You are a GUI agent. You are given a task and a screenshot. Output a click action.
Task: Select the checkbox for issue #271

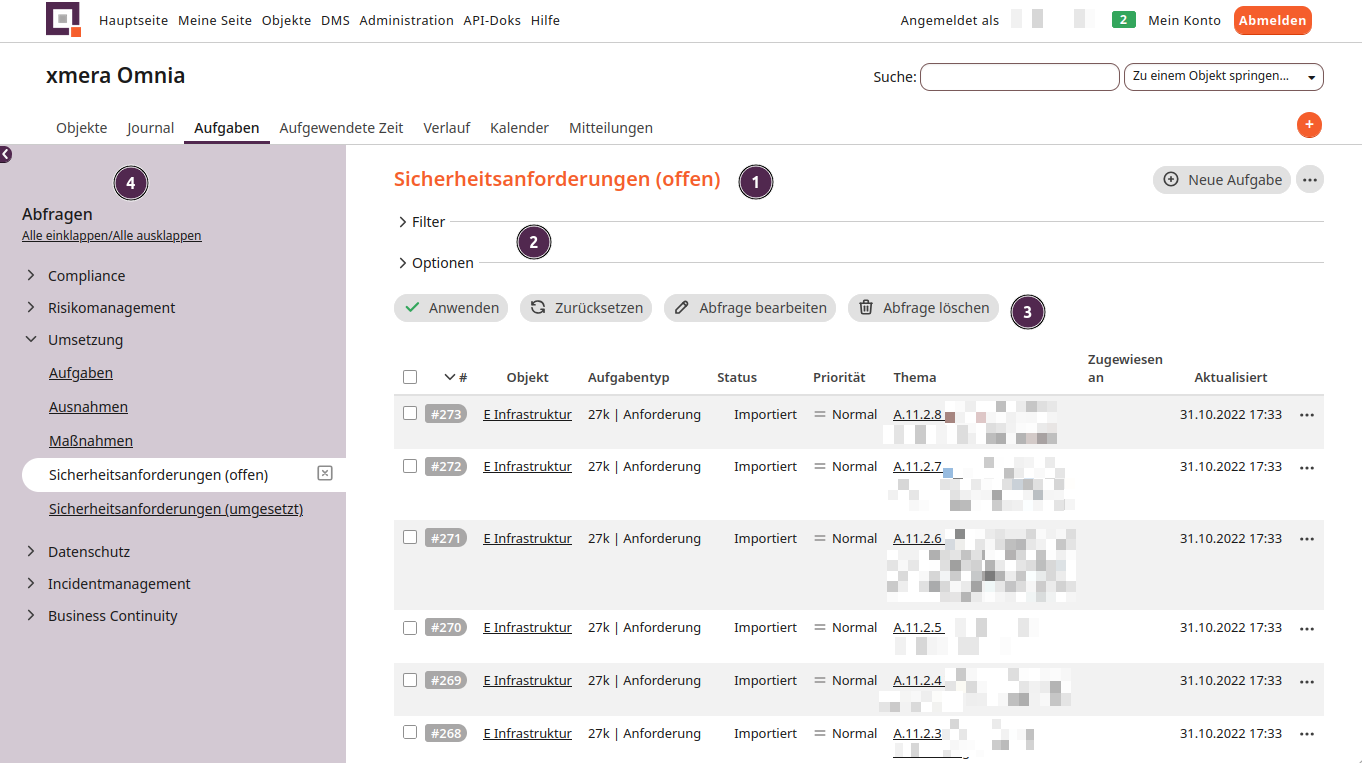coord(410,537)
